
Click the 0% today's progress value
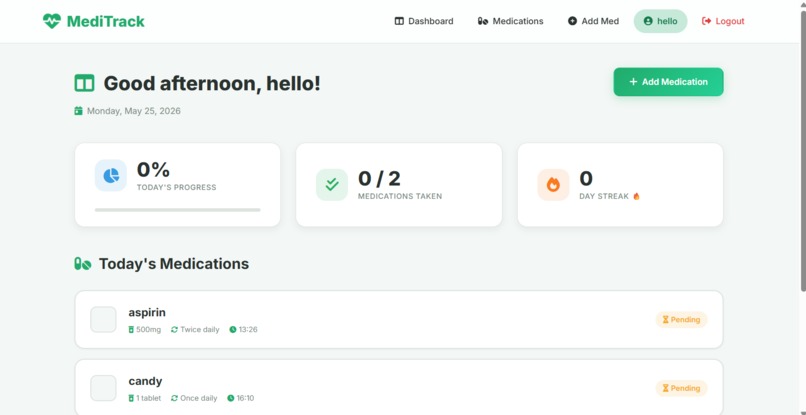pyautogui.click(x=153, y=170)
